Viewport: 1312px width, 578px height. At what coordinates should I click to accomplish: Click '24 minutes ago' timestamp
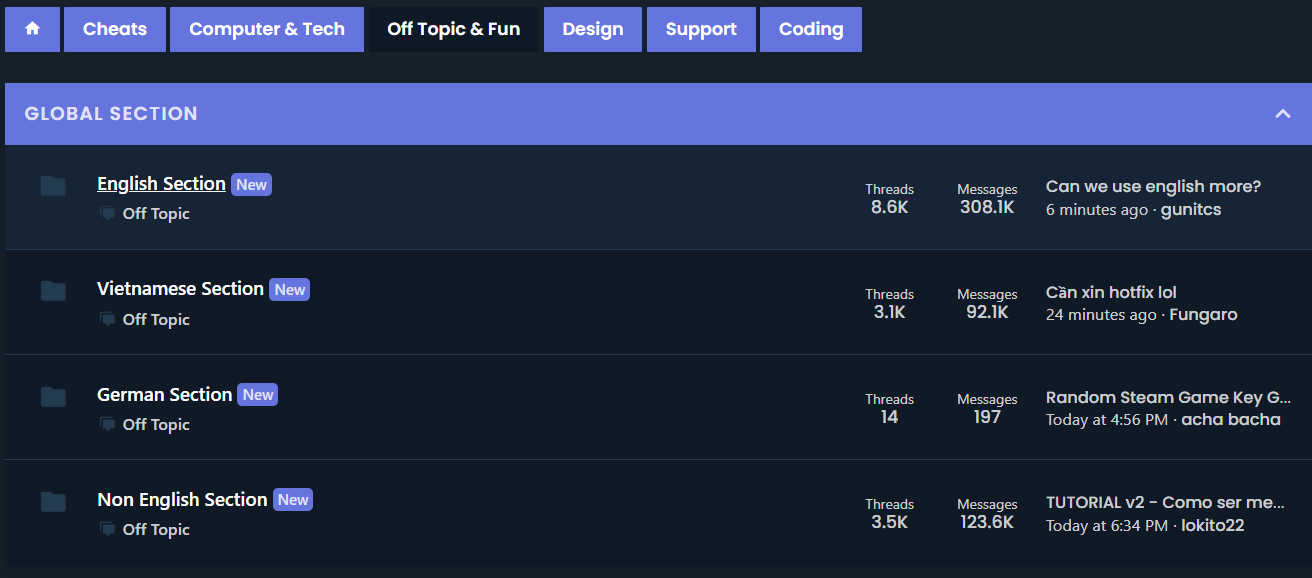(1101, 315)
